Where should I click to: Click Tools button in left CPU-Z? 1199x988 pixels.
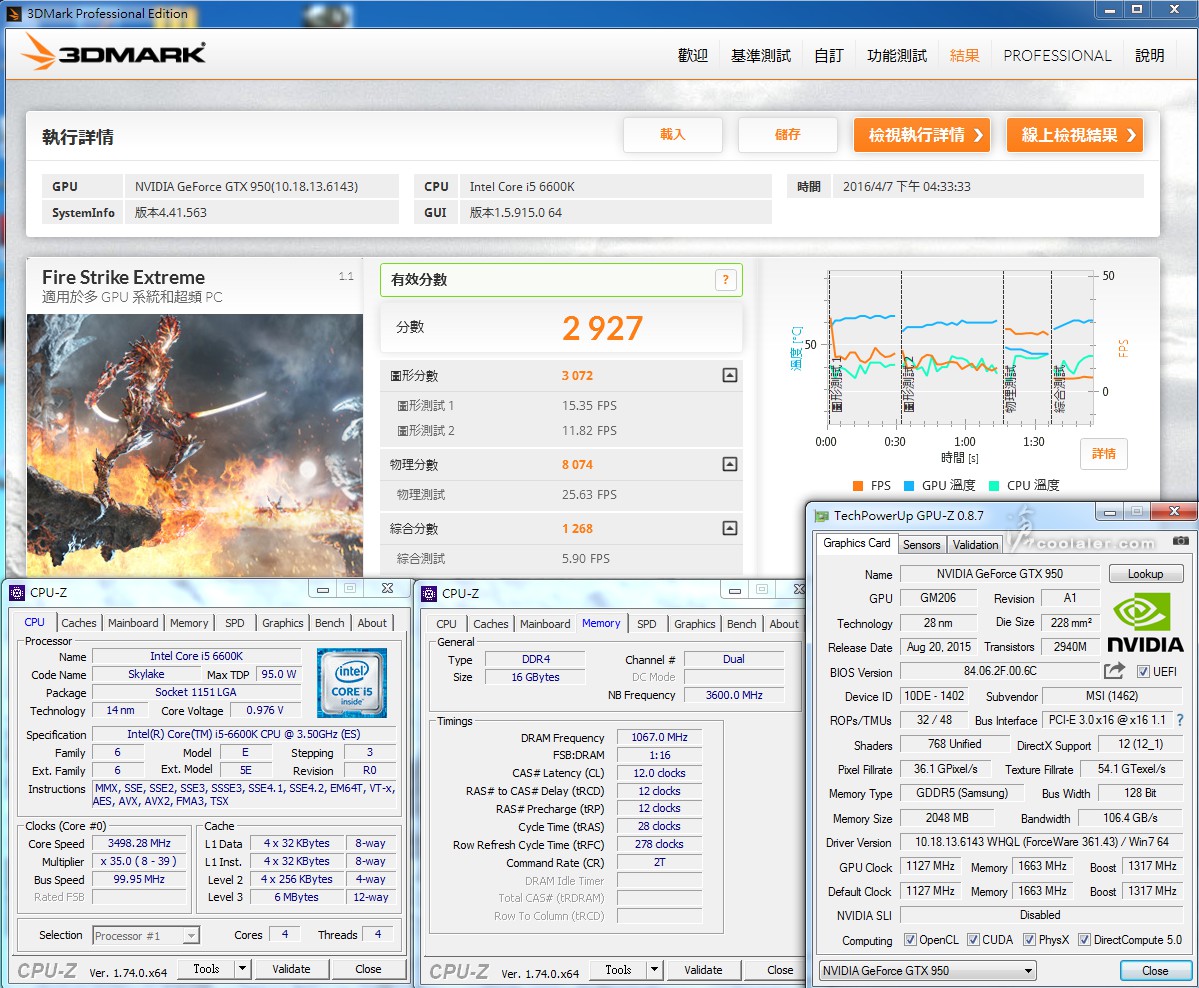(x=206, y=969)
